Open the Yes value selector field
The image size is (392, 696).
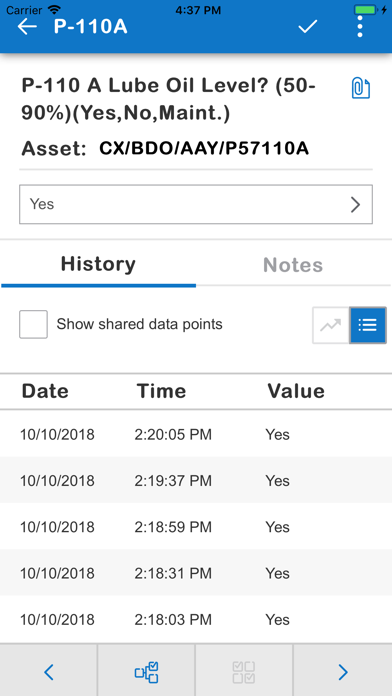coord(196,204)
